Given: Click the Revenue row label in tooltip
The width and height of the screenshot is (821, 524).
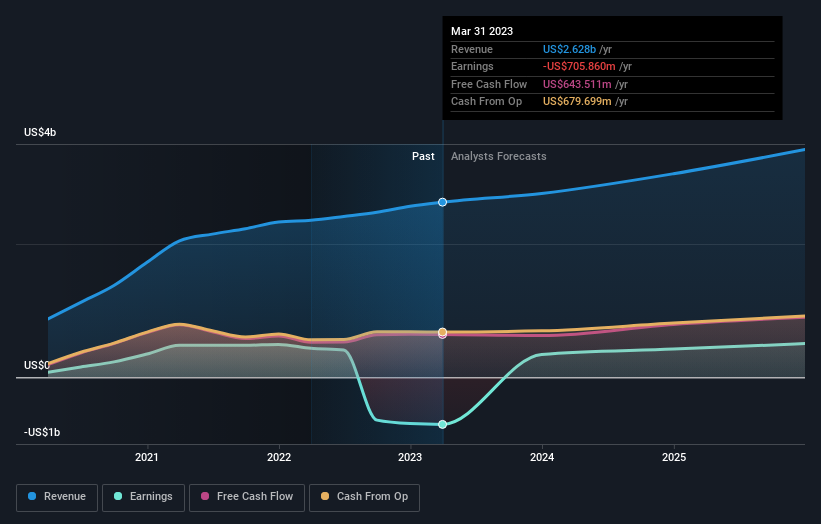Looking at the screenshot, I should (472, 49).
